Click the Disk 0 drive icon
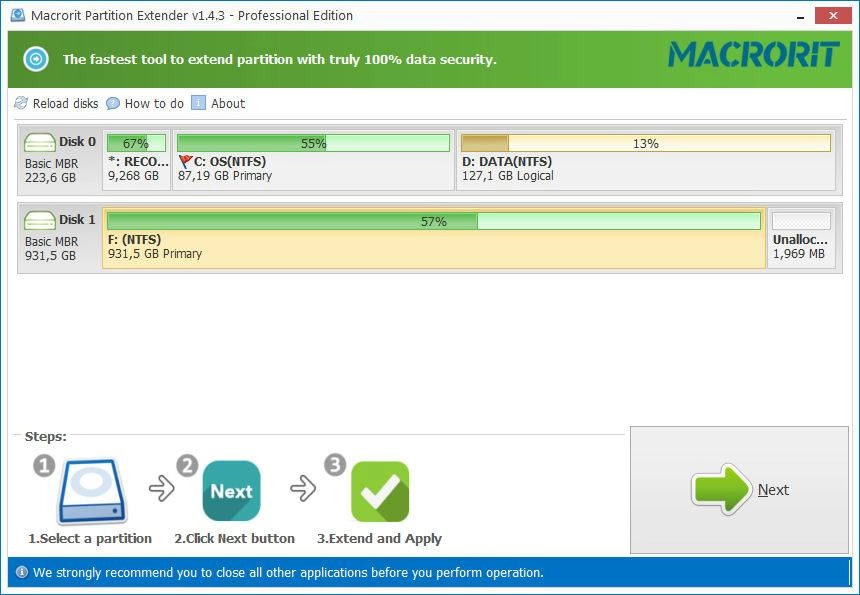Screen dimensions: 860x595 tap(39, 143)
